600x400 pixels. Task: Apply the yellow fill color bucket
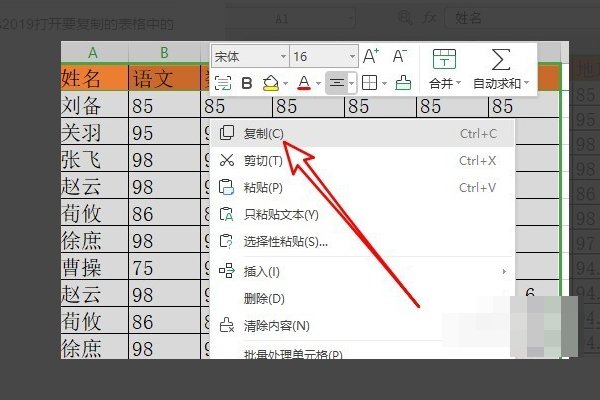(271, 83)
